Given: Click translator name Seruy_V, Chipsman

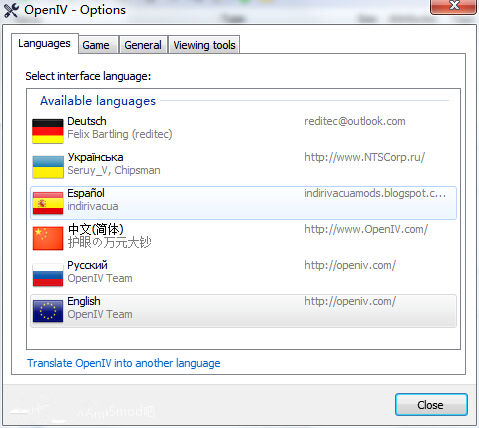Looking at the screenshot, I should pos(114,170).
